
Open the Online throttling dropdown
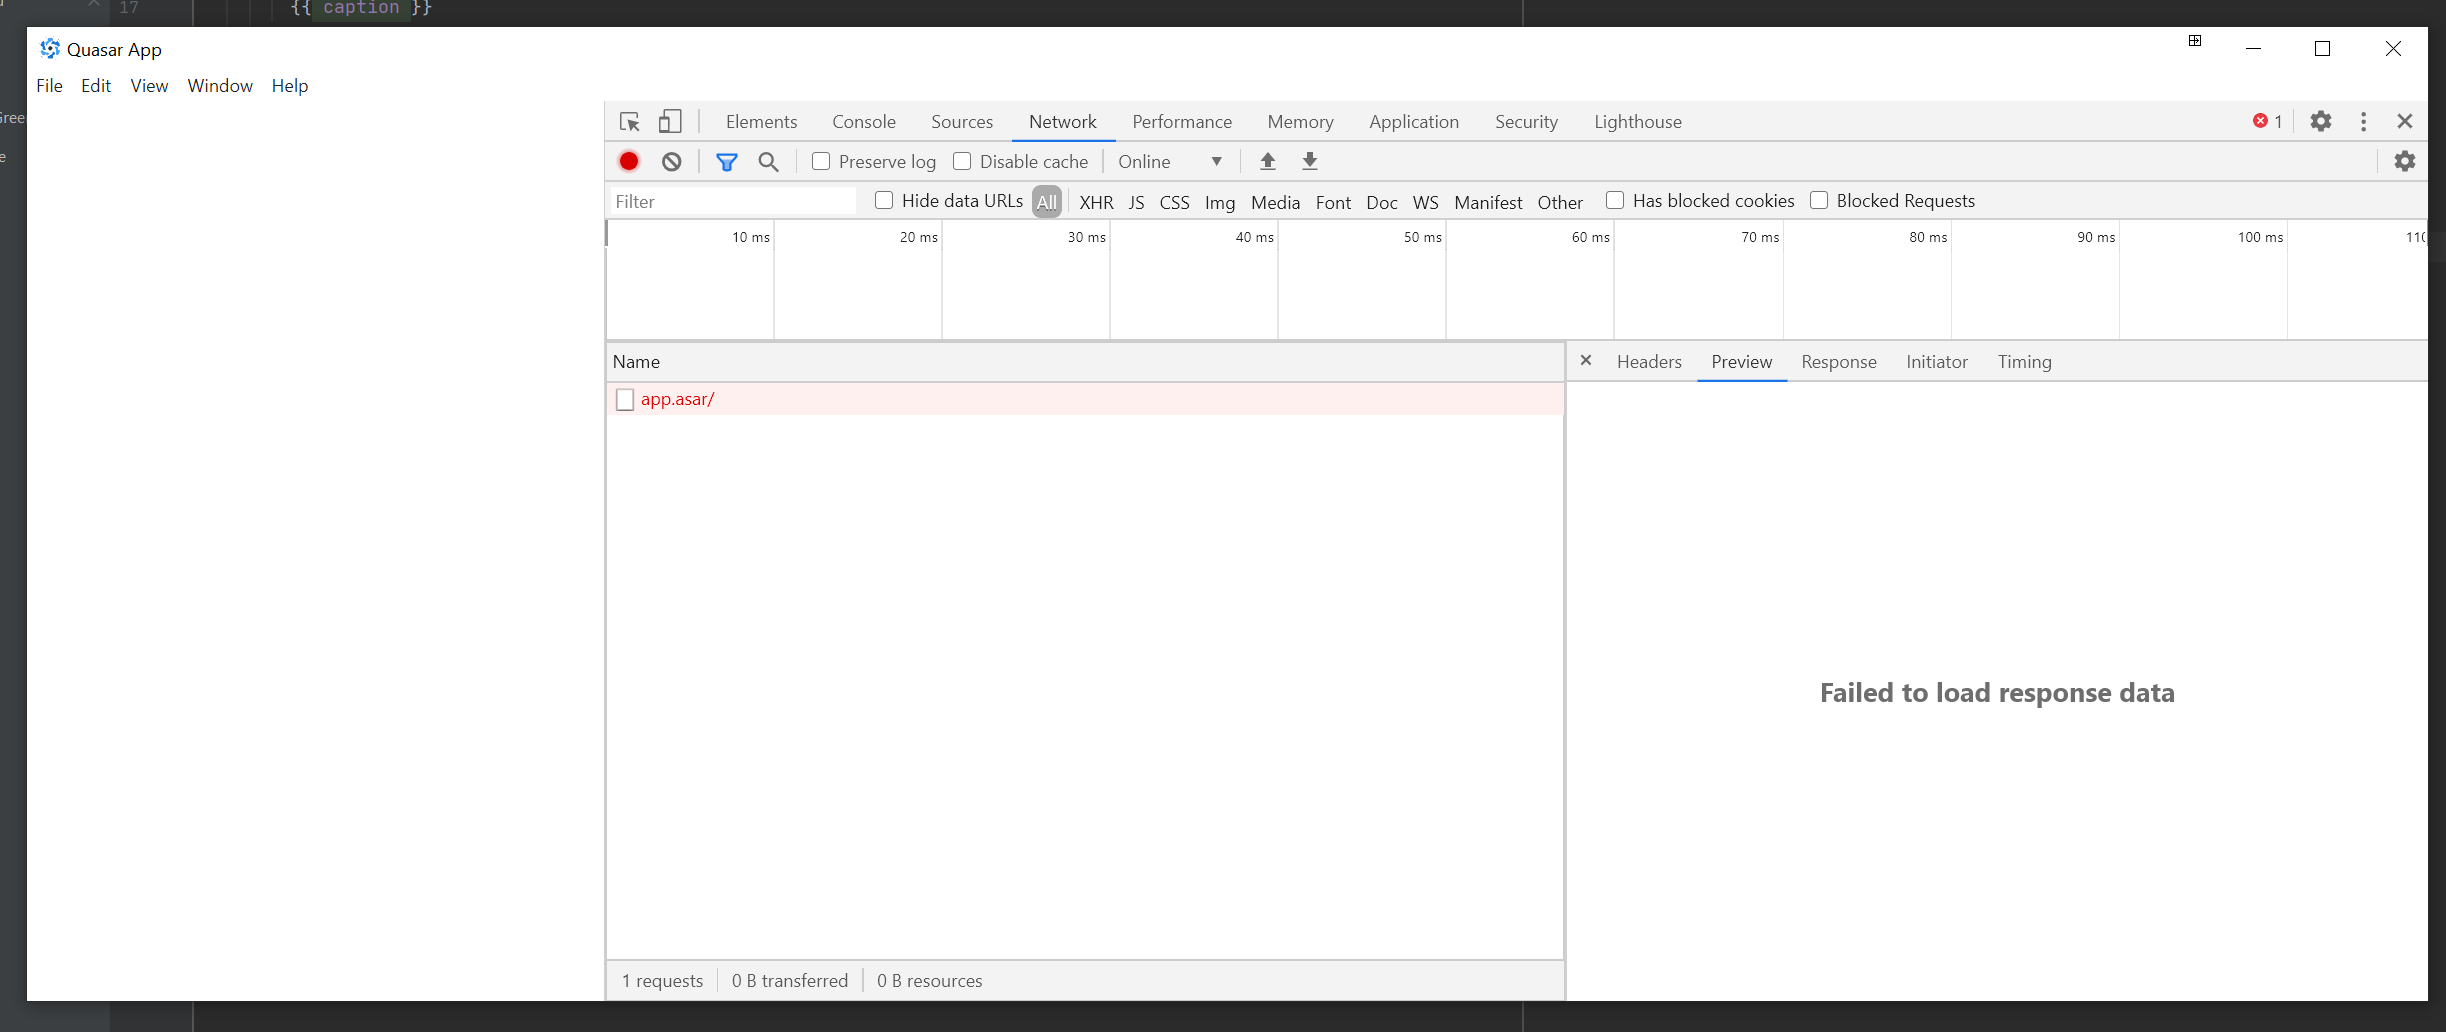pos(1168,161)
